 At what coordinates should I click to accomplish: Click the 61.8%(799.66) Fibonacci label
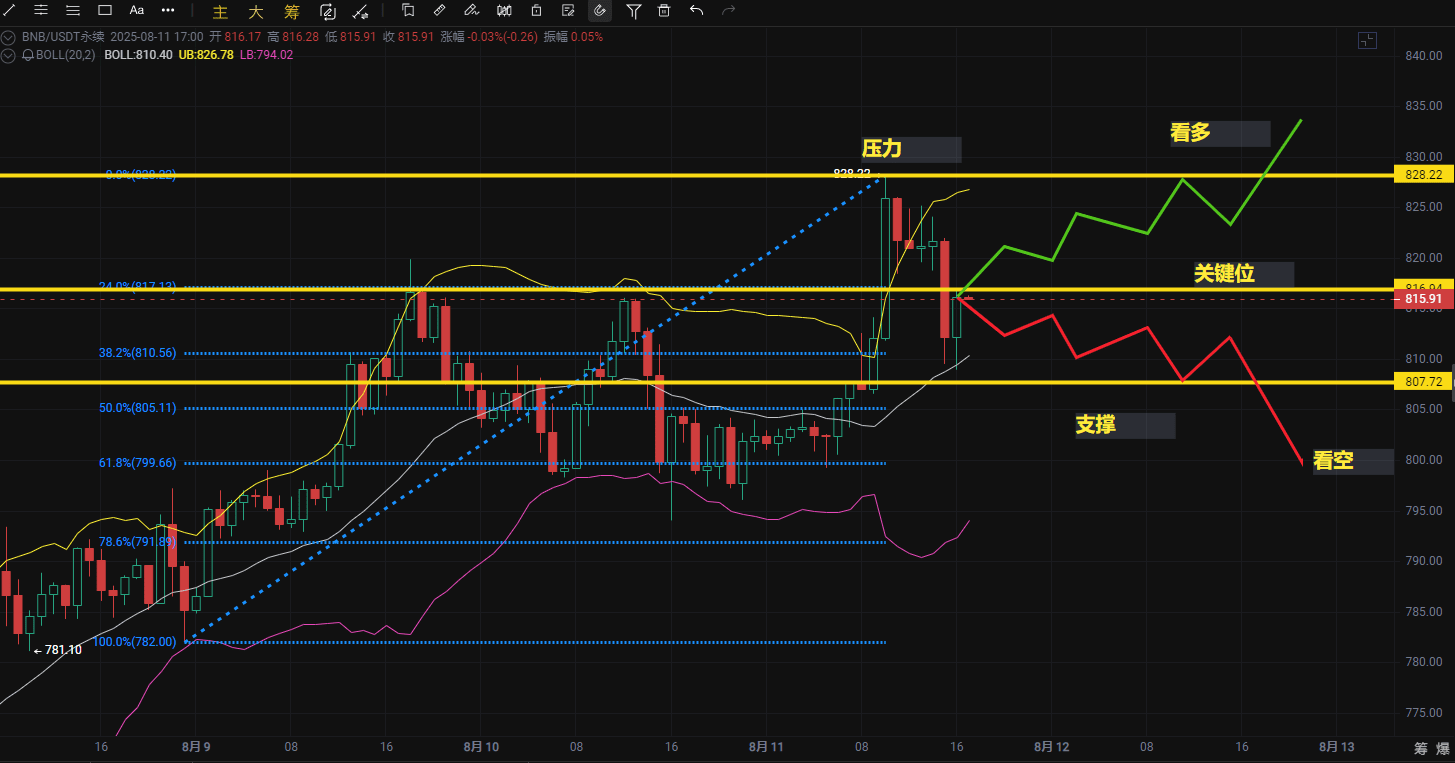click(x=137, y=463)
